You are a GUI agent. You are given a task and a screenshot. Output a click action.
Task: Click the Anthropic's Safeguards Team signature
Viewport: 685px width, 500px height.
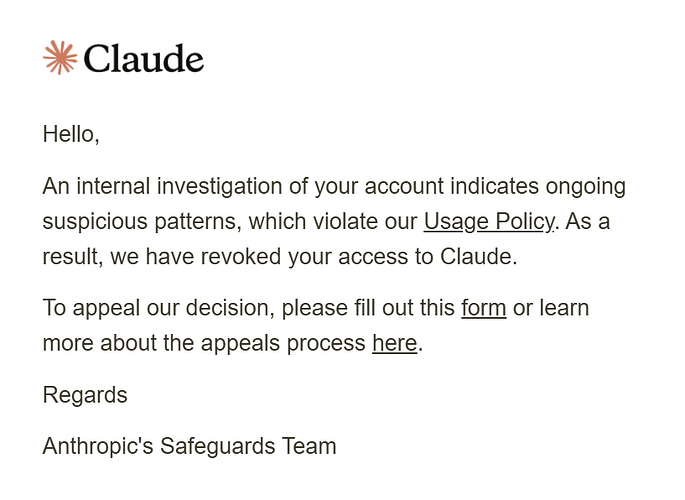(x=189, y=446)
